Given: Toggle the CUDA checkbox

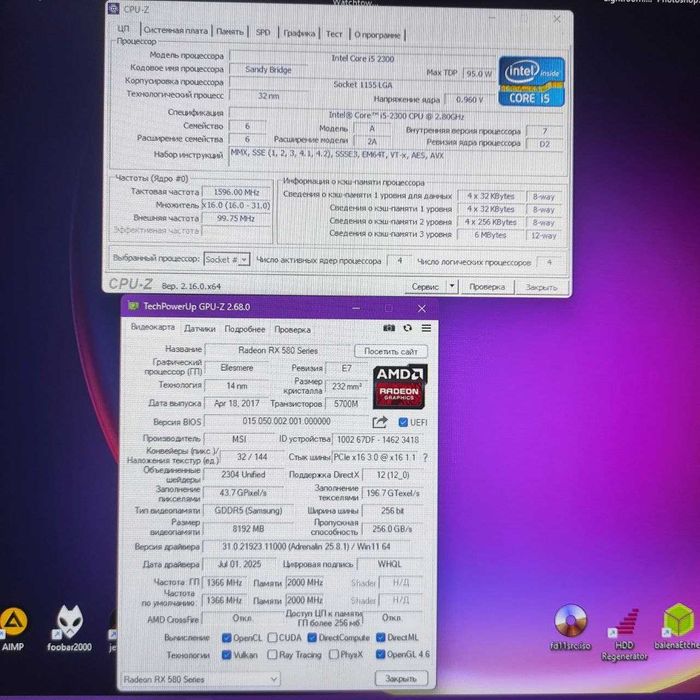Looking at the screenshot, I should 272,638.
